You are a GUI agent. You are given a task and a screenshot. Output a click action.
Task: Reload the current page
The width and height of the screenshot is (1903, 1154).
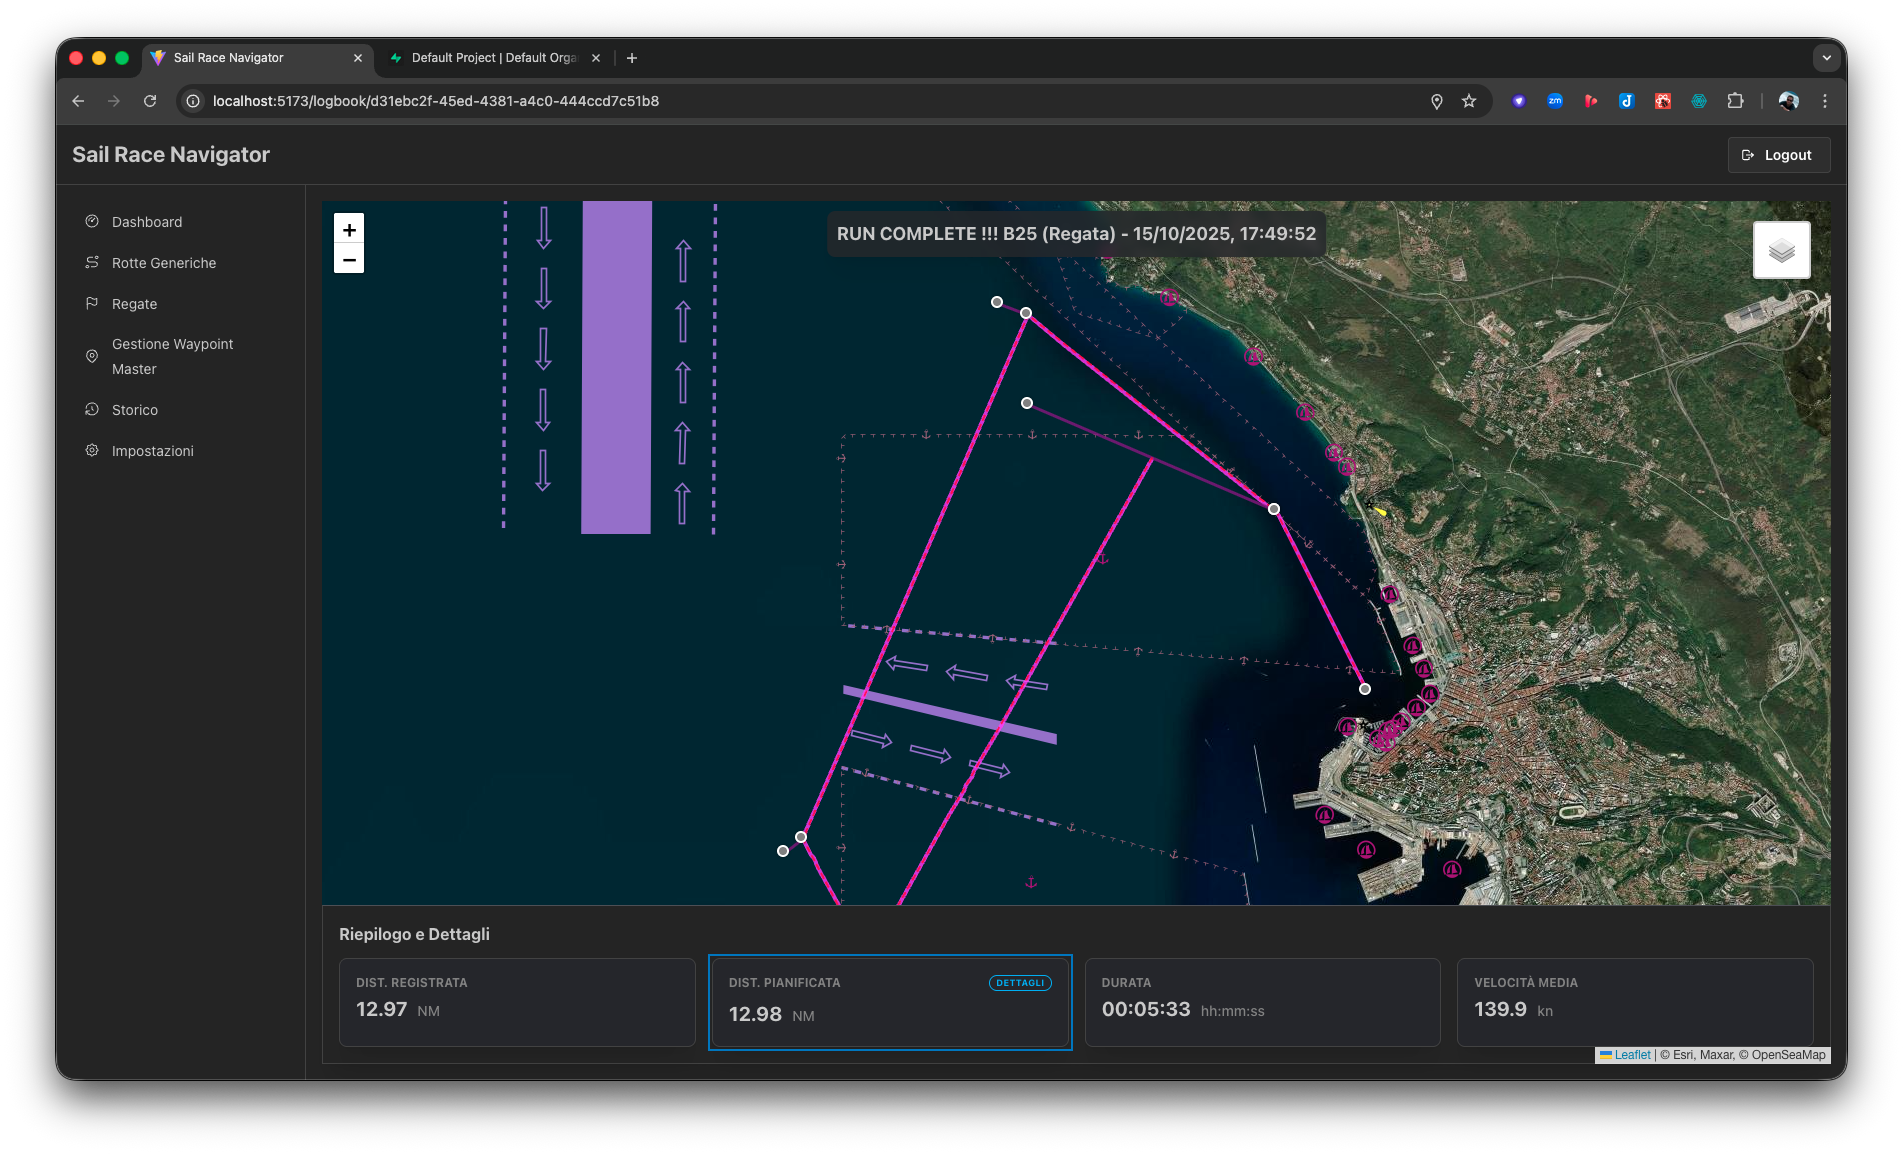150,101
